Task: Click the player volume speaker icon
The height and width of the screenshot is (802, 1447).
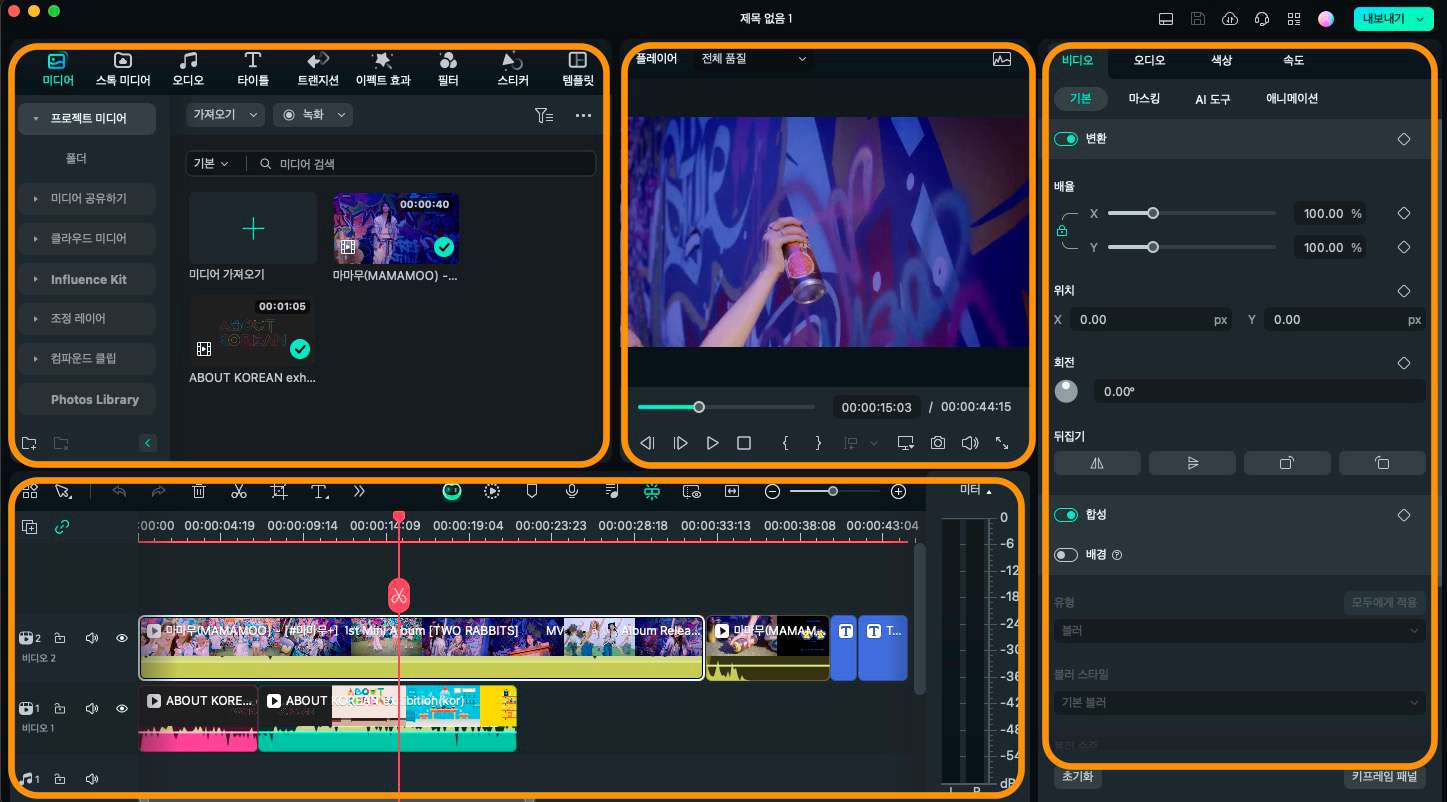Action: tap(969, 442)
